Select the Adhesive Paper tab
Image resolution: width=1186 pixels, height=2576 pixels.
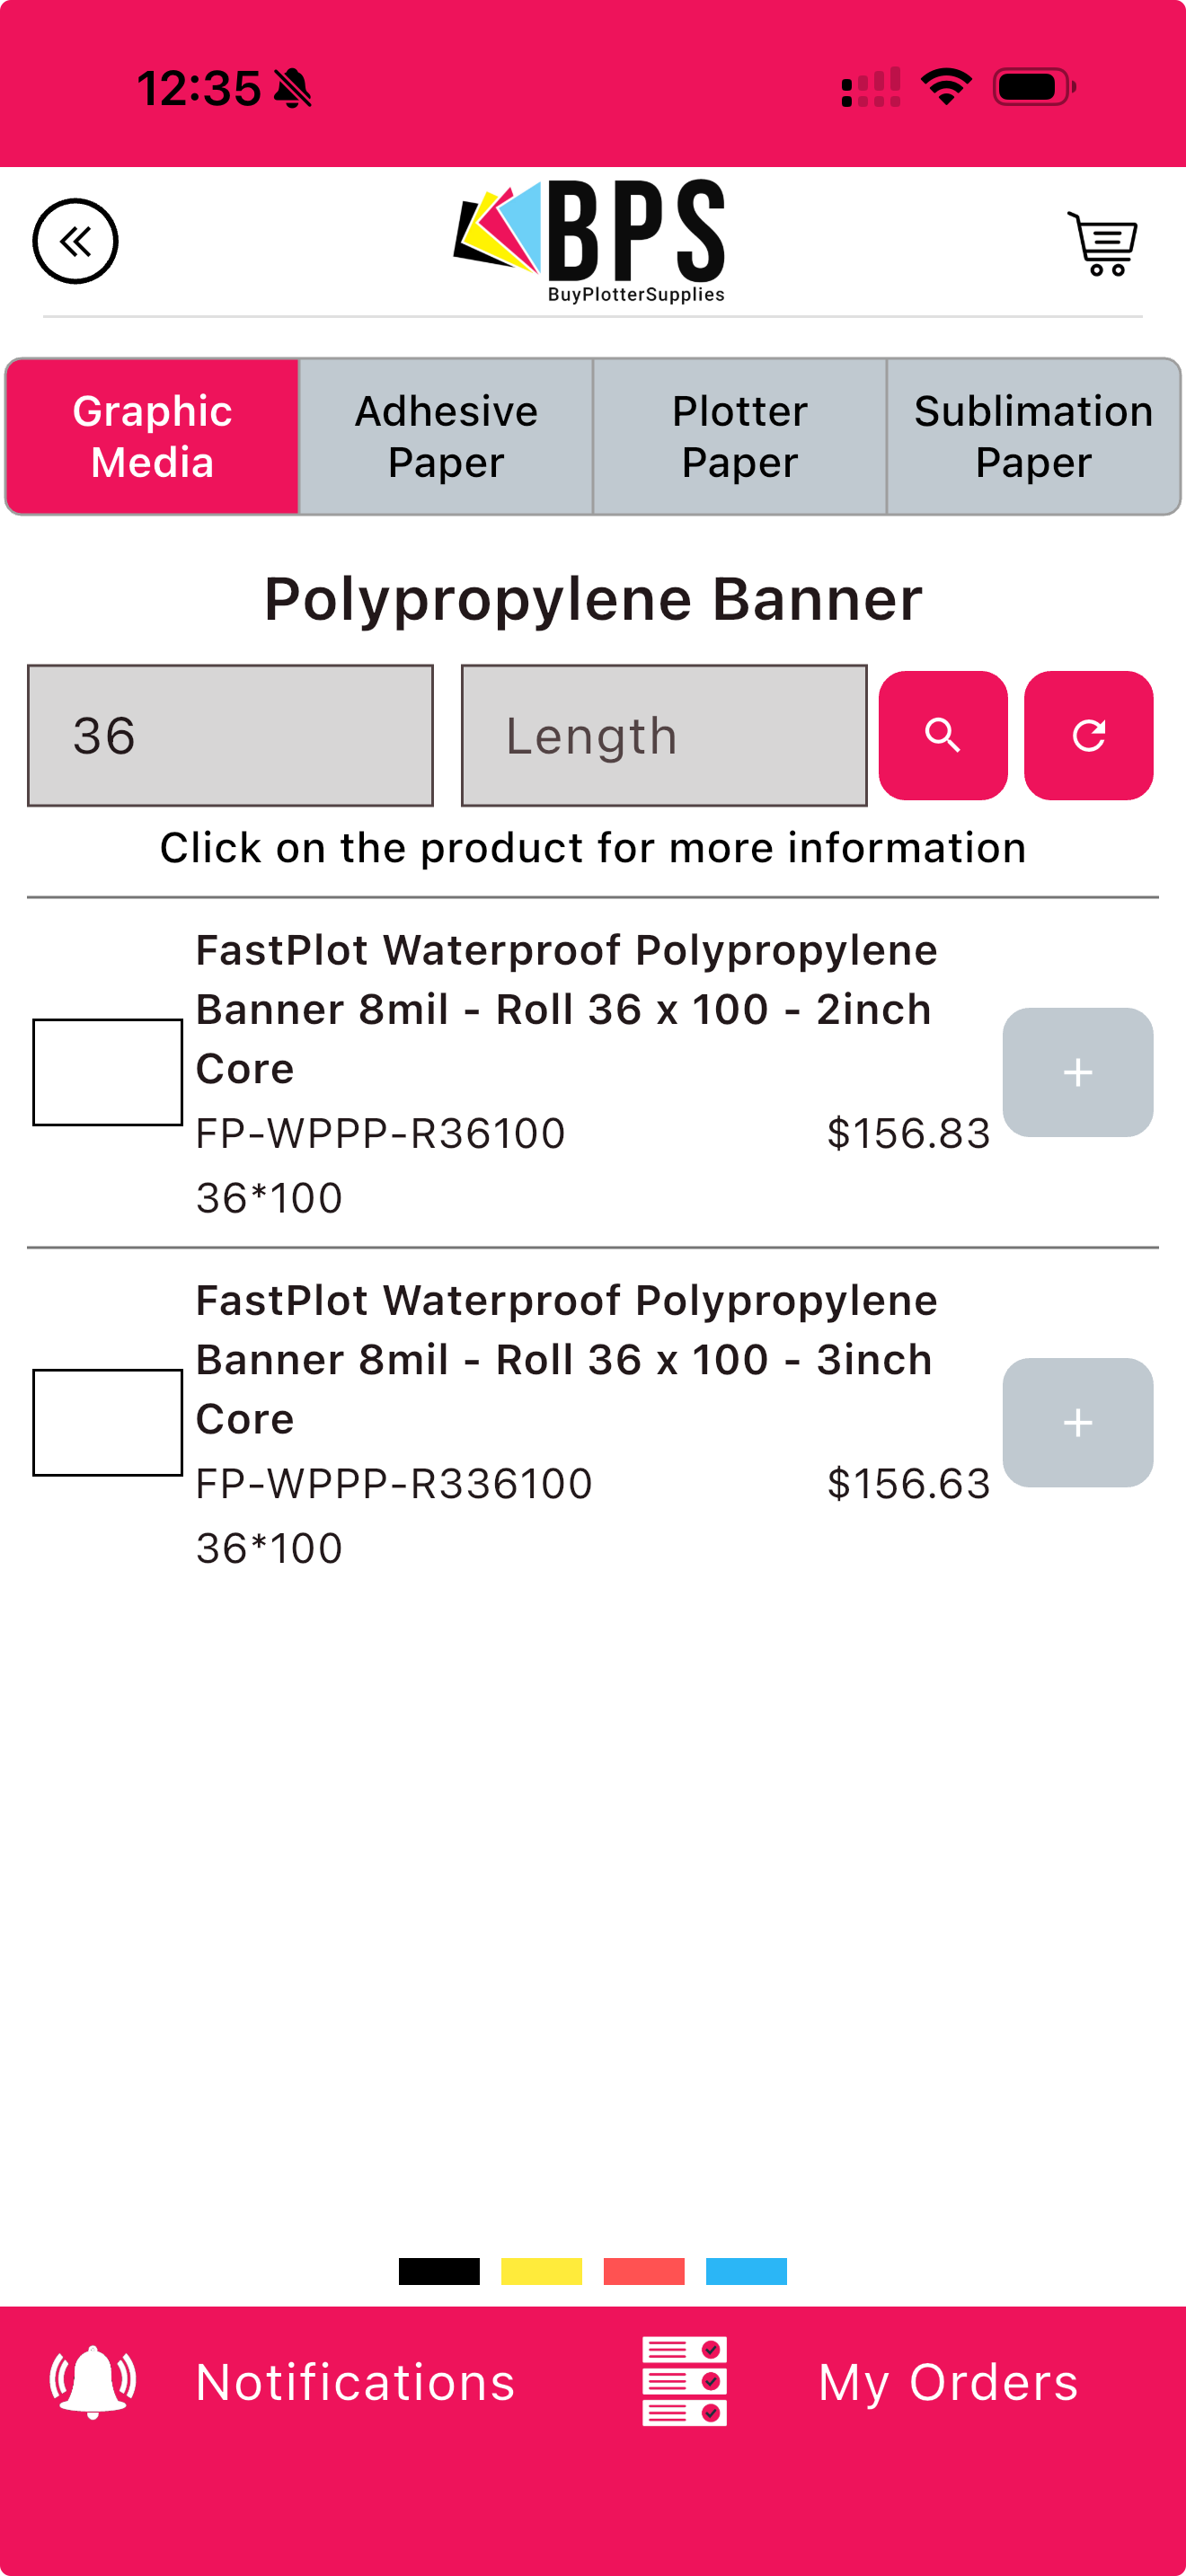(x=446, y=437)
